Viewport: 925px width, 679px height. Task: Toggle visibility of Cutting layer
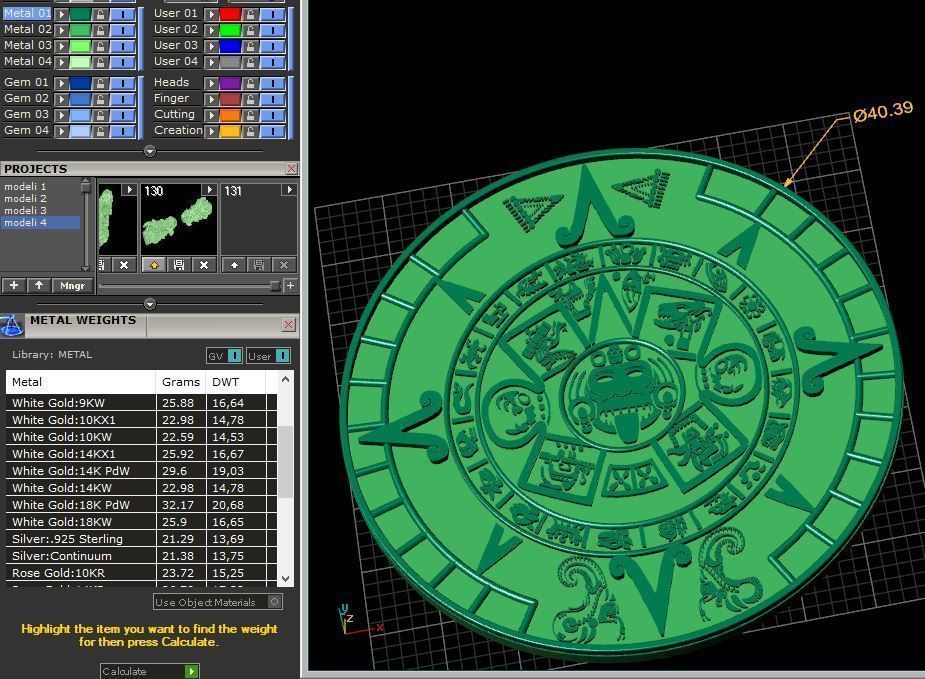click(x=273, y=115)
